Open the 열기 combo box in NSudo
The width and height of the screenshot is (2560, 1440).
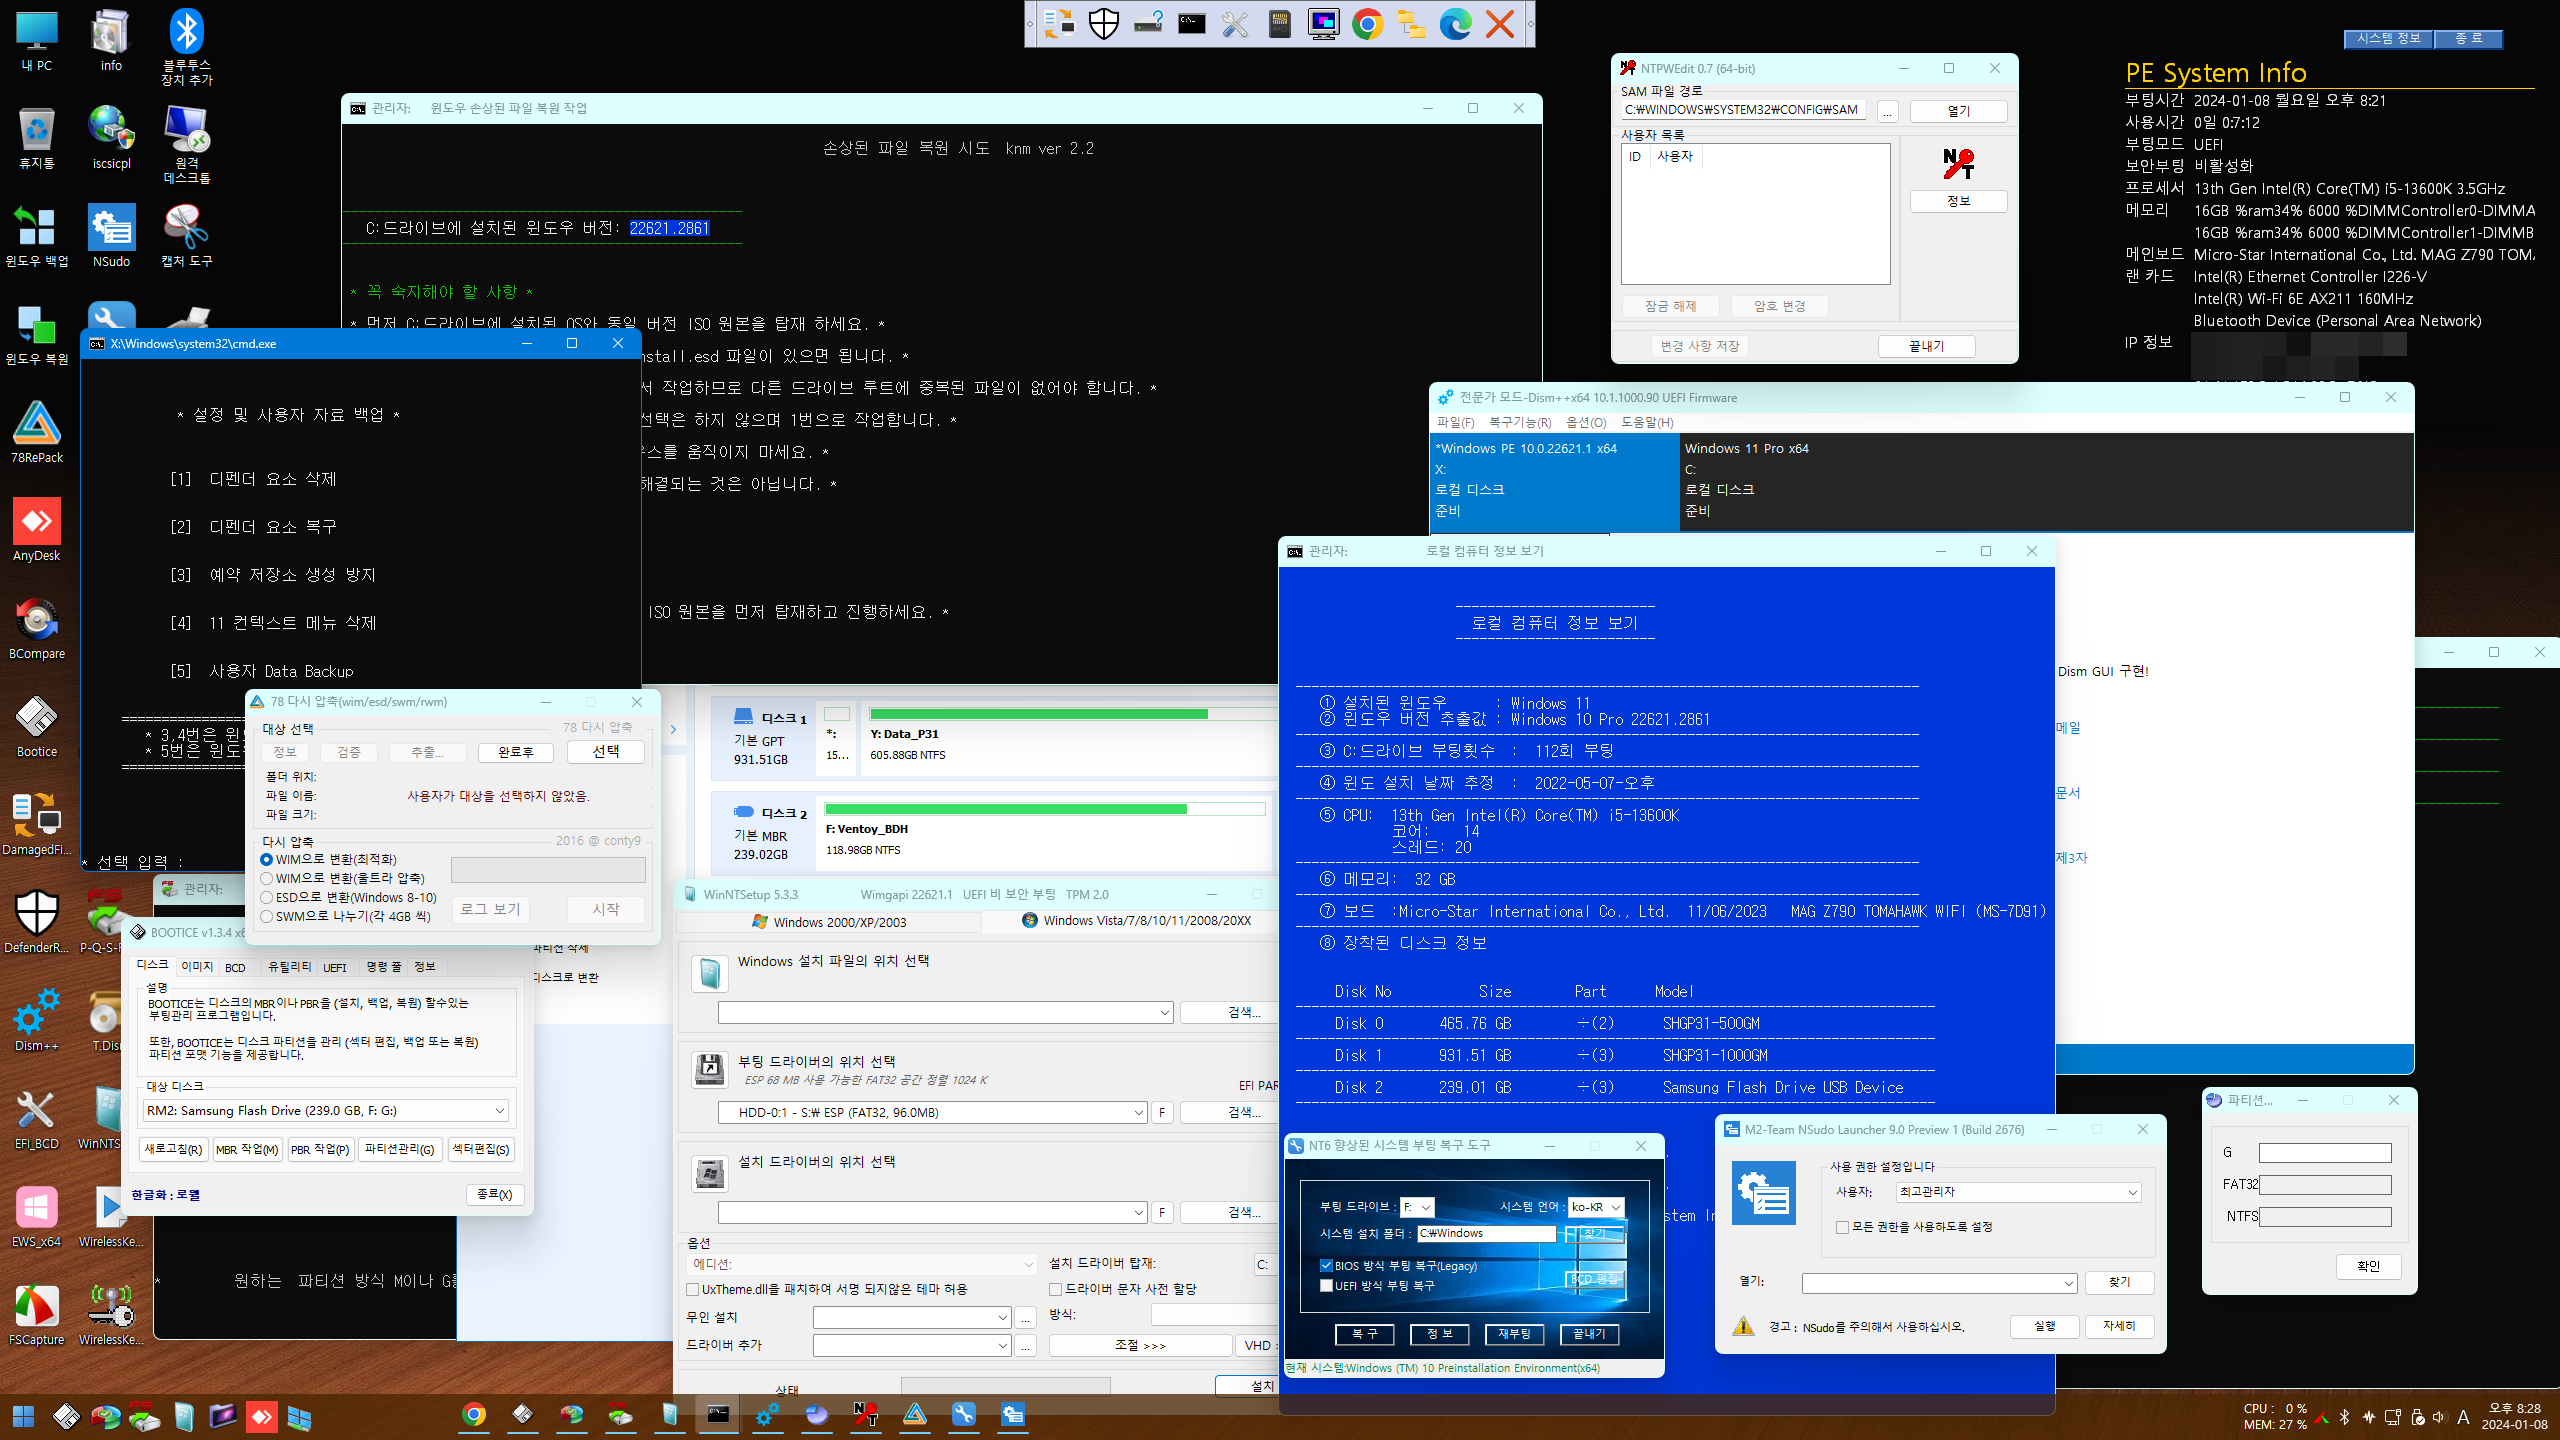pyautogui.click(x=1939, y=1283)
